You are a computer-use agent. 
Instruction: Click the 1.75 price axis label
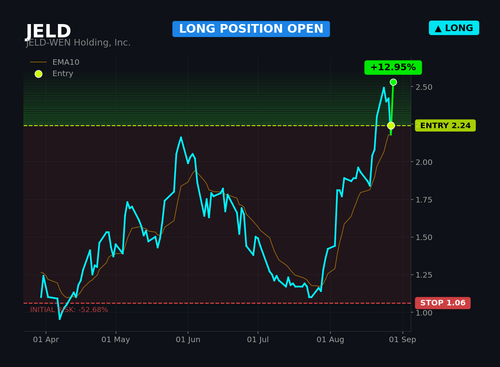pos(424,200)
